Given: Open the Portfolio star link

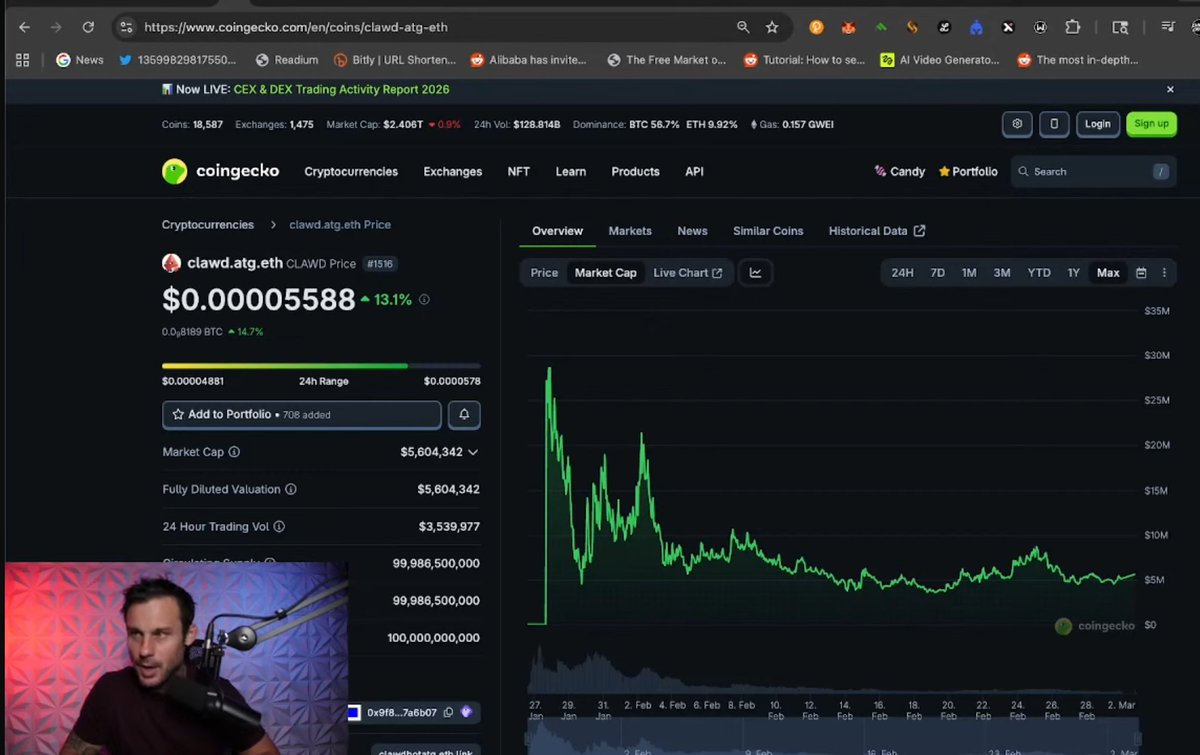Looking at the screenshot, I should [968, 172].
